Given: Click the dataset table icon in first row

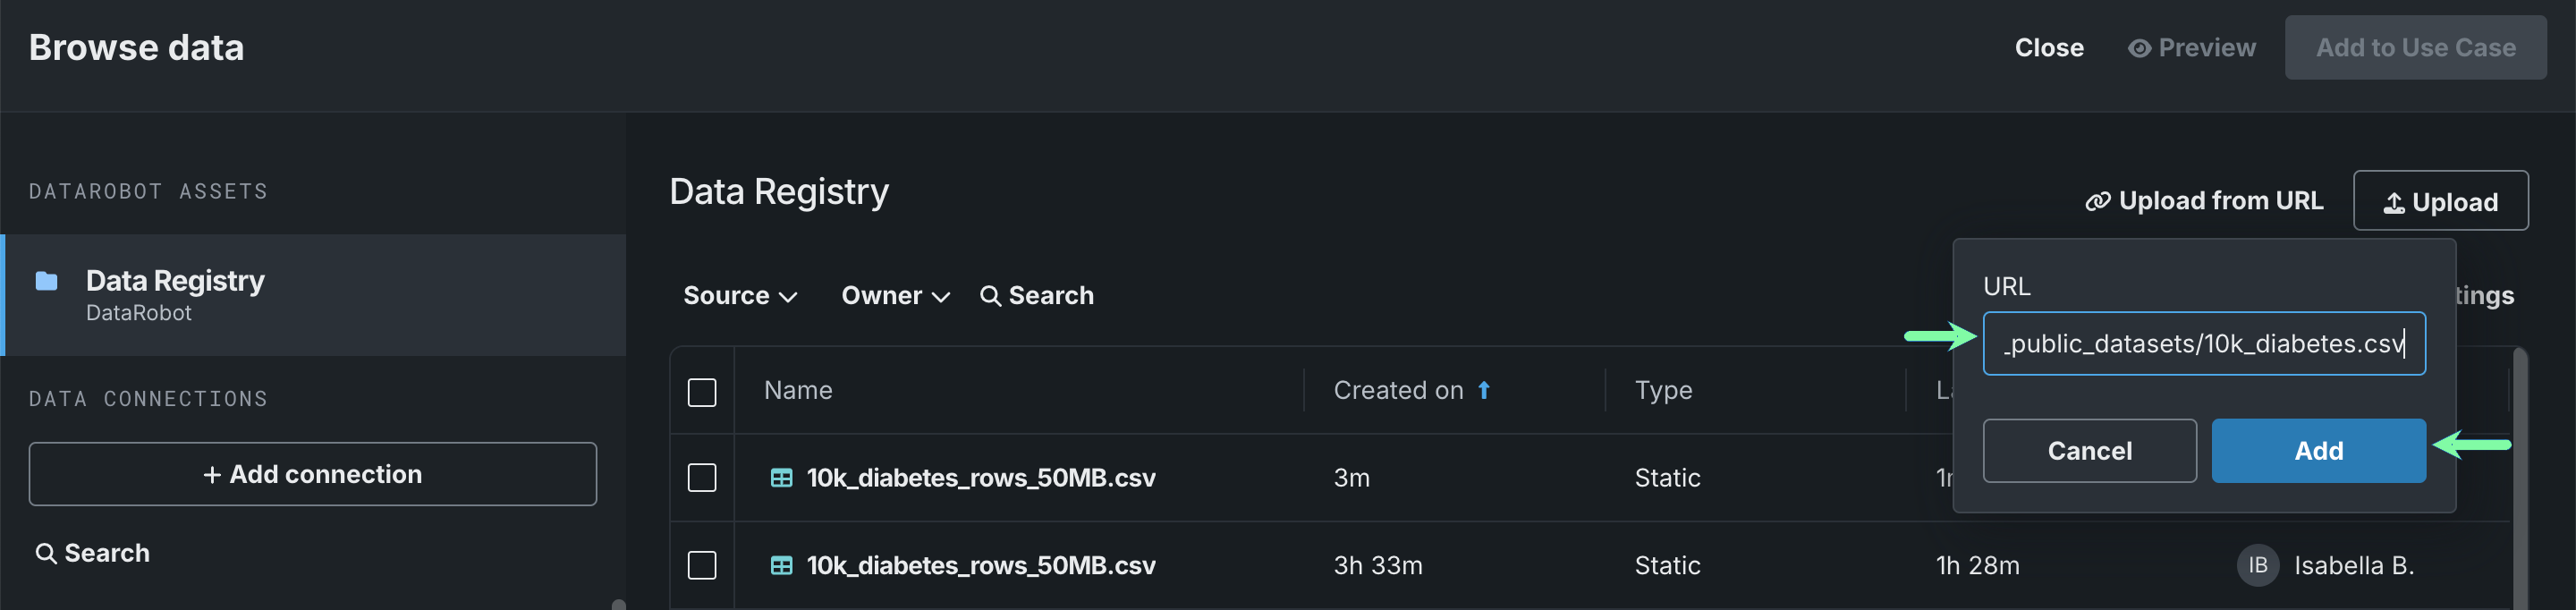Looking at the screenshot, I should (x=781, y=478).
